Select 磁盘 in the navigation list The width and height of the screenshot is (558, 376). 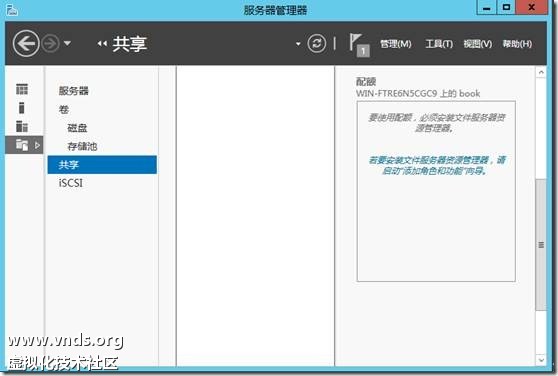point(77,128)
